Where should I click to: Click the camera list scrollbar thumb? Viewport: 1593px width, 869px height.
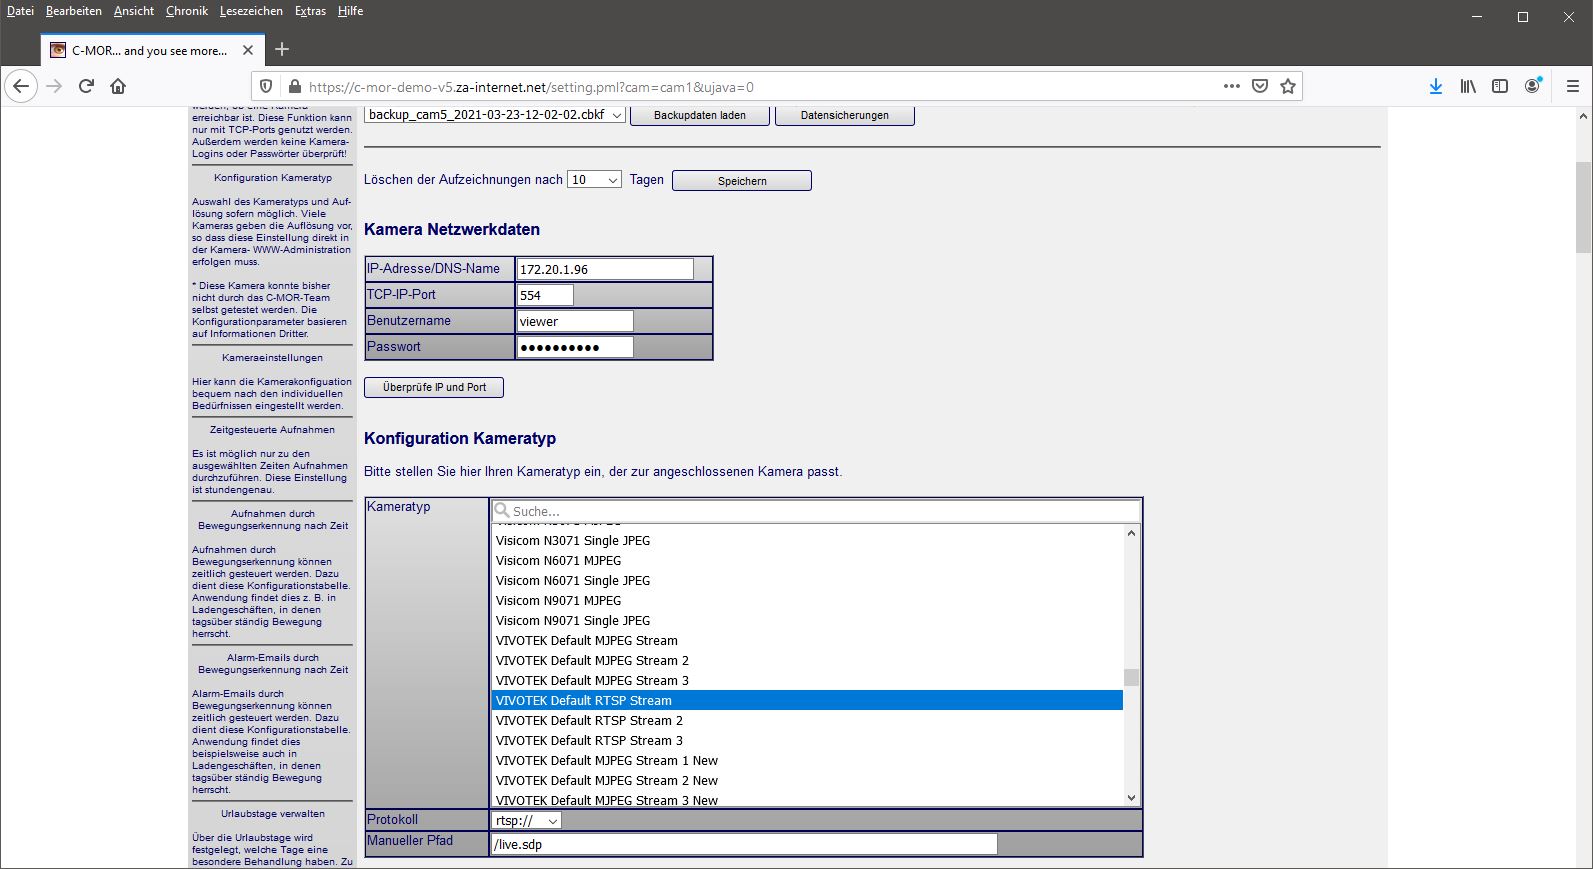coord(1131,677)
